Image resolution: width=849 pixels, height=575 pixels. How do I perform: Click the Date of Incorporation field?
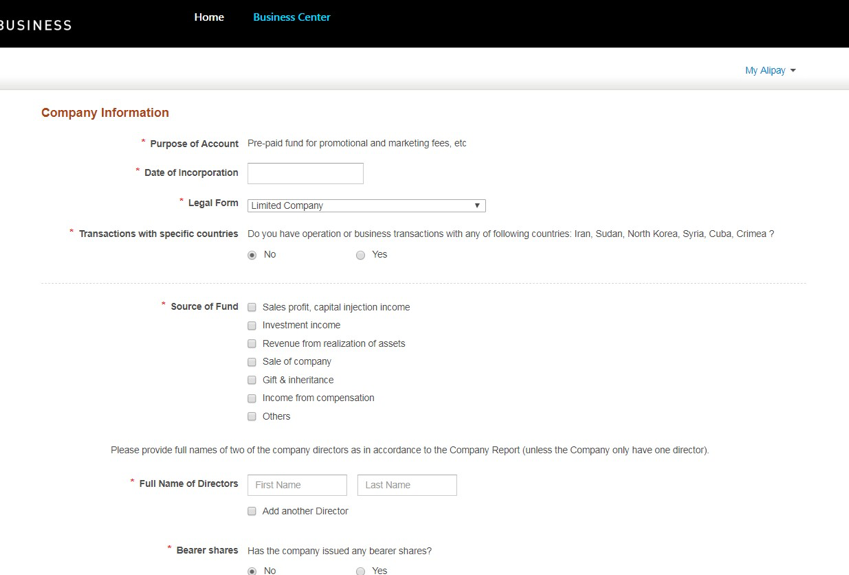click(305, 173)
